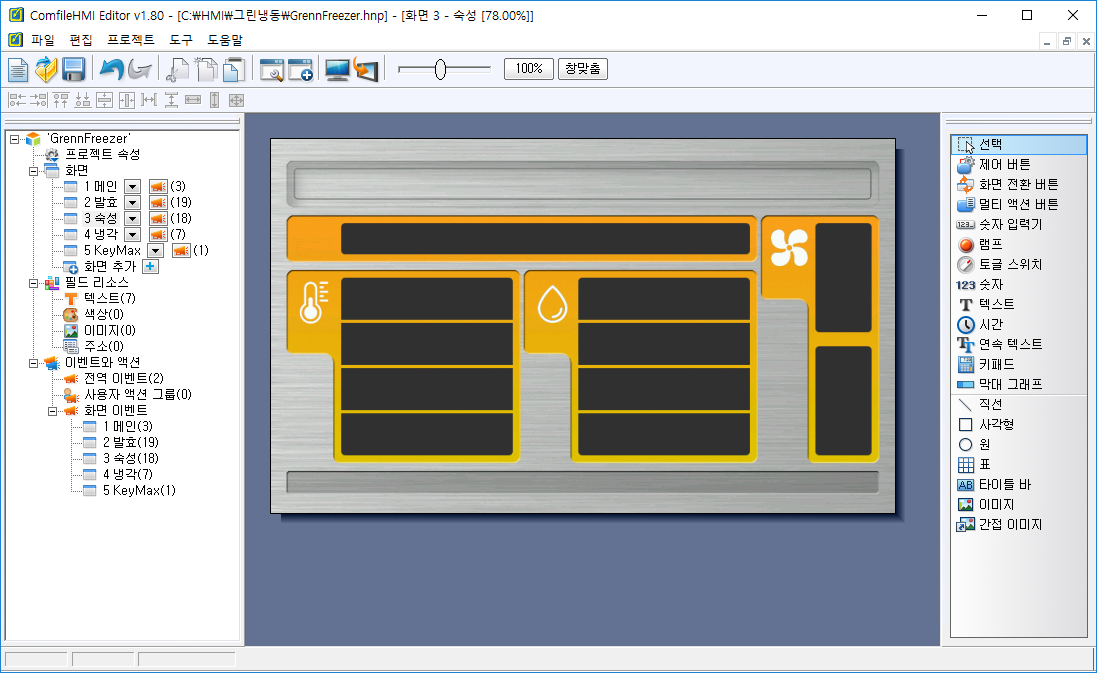Screen dimensions: 1097x673
Task: Click the monitor simulator icon in toolbar
Action: [338, 69]
